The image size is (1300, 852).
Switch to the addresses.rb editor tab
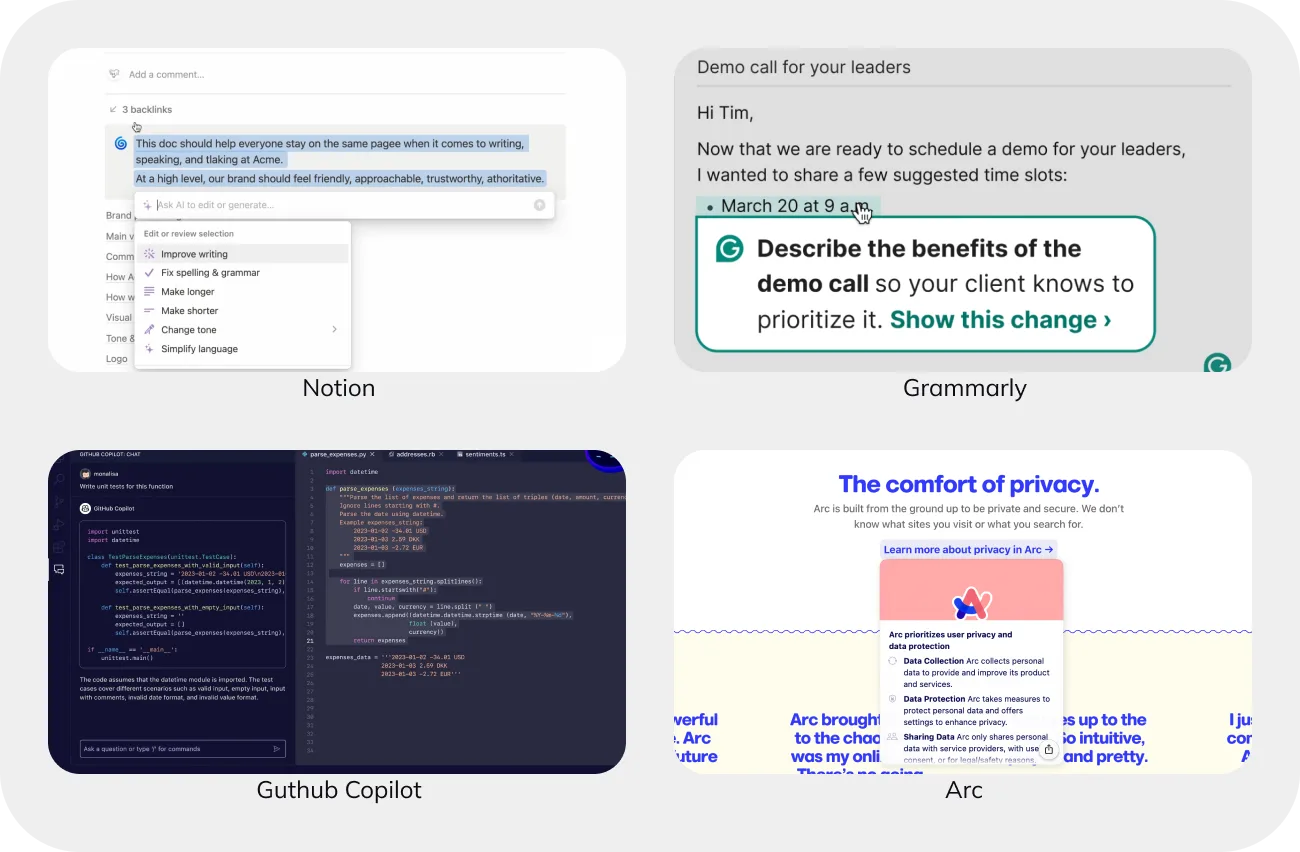(x=417, y=455)
